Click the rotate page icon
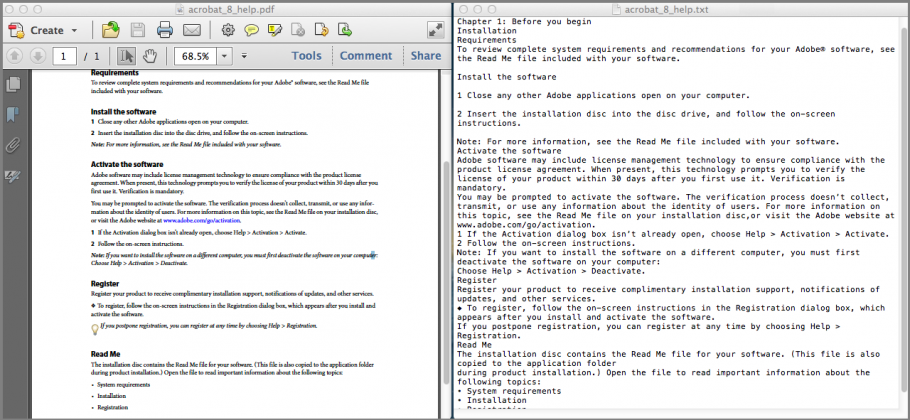Image resolution: width=910 pixels, height=420 pixels. tap(322, 30)
